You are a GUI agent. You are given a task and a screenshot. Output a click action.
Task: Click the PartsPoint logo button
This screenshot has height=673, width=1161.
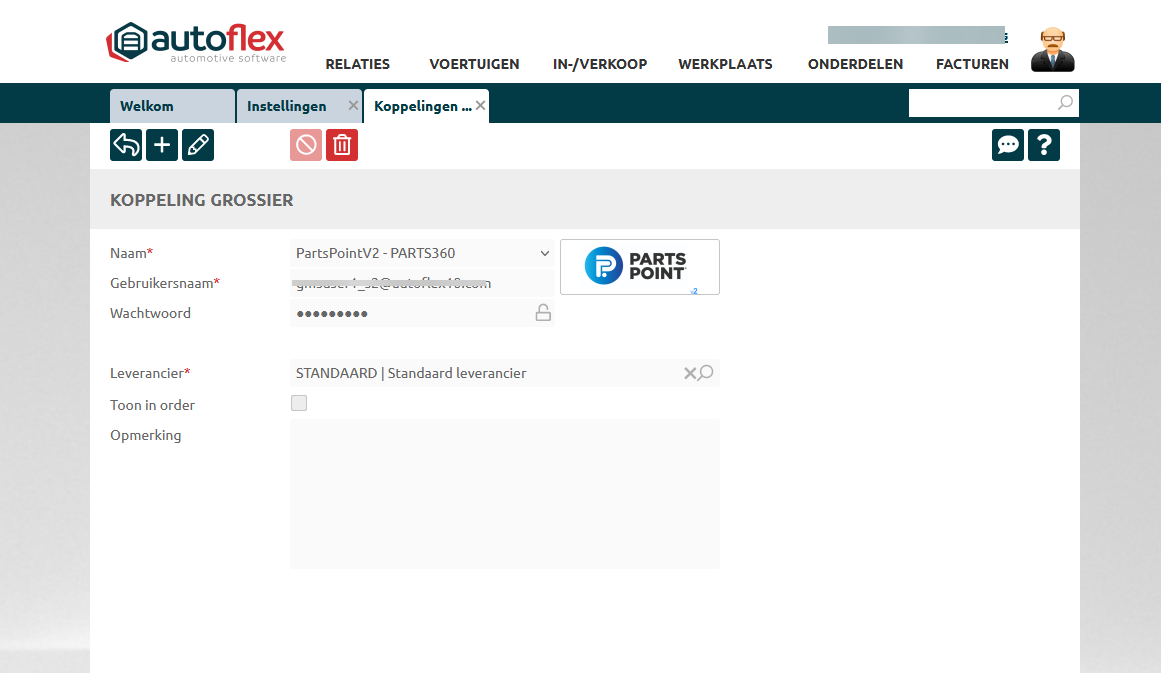coord(639,267)
